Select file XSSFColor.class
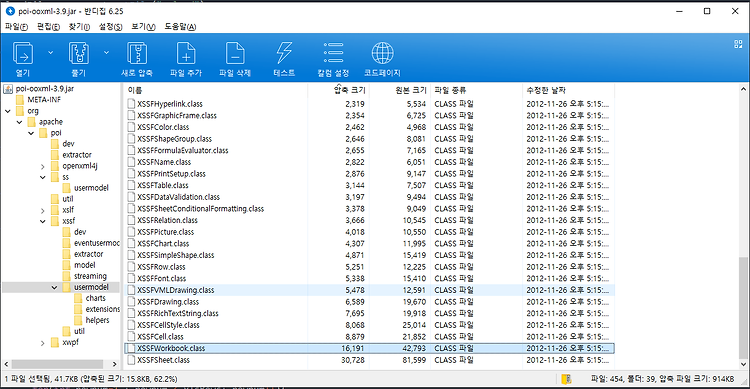 (163, 127)
